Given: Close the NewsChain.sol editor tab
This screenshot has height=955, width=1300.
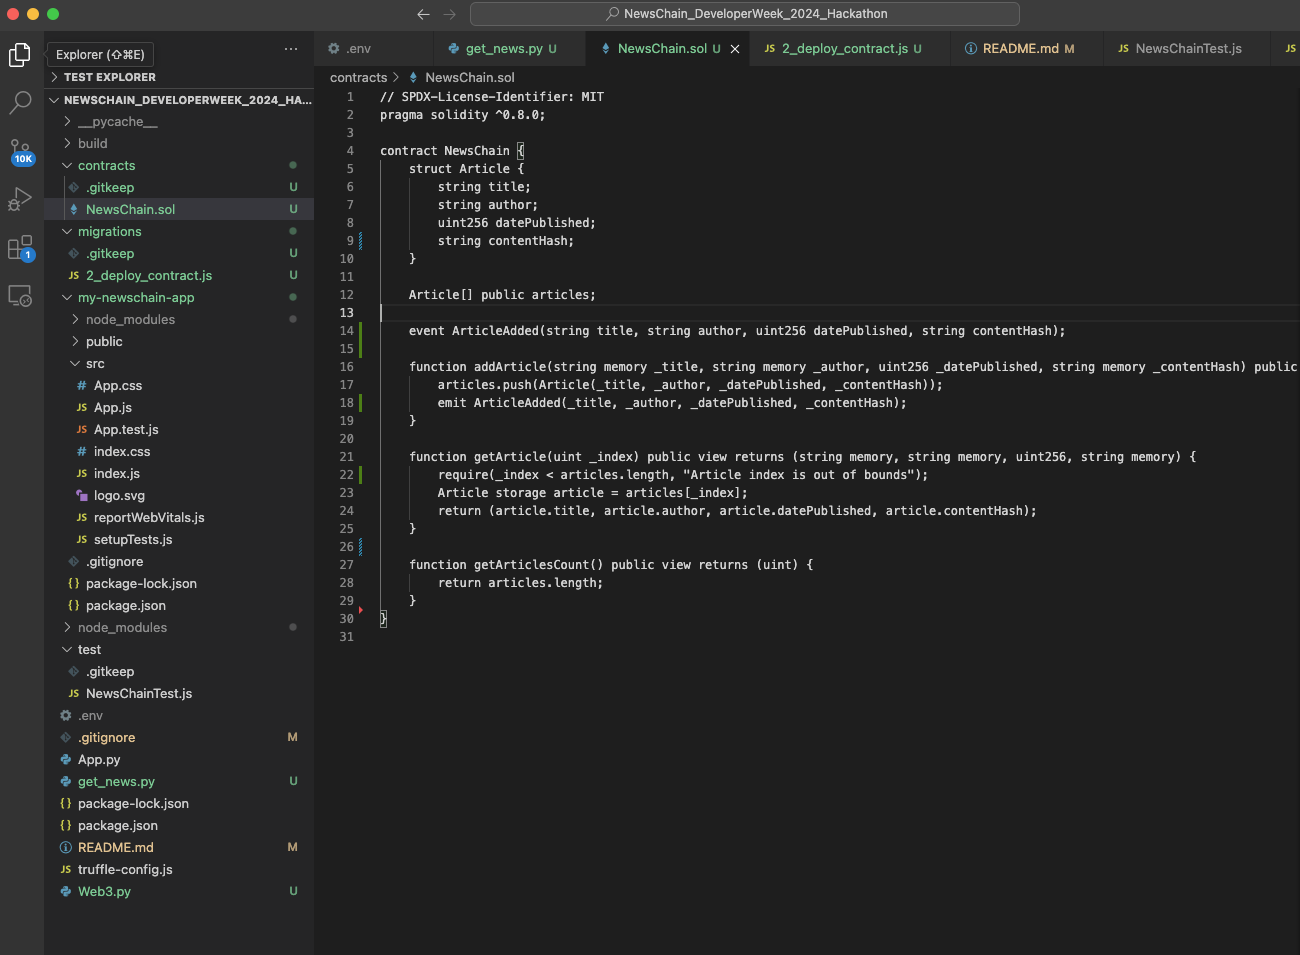Looking at the screenshot, I should (735, 49).
